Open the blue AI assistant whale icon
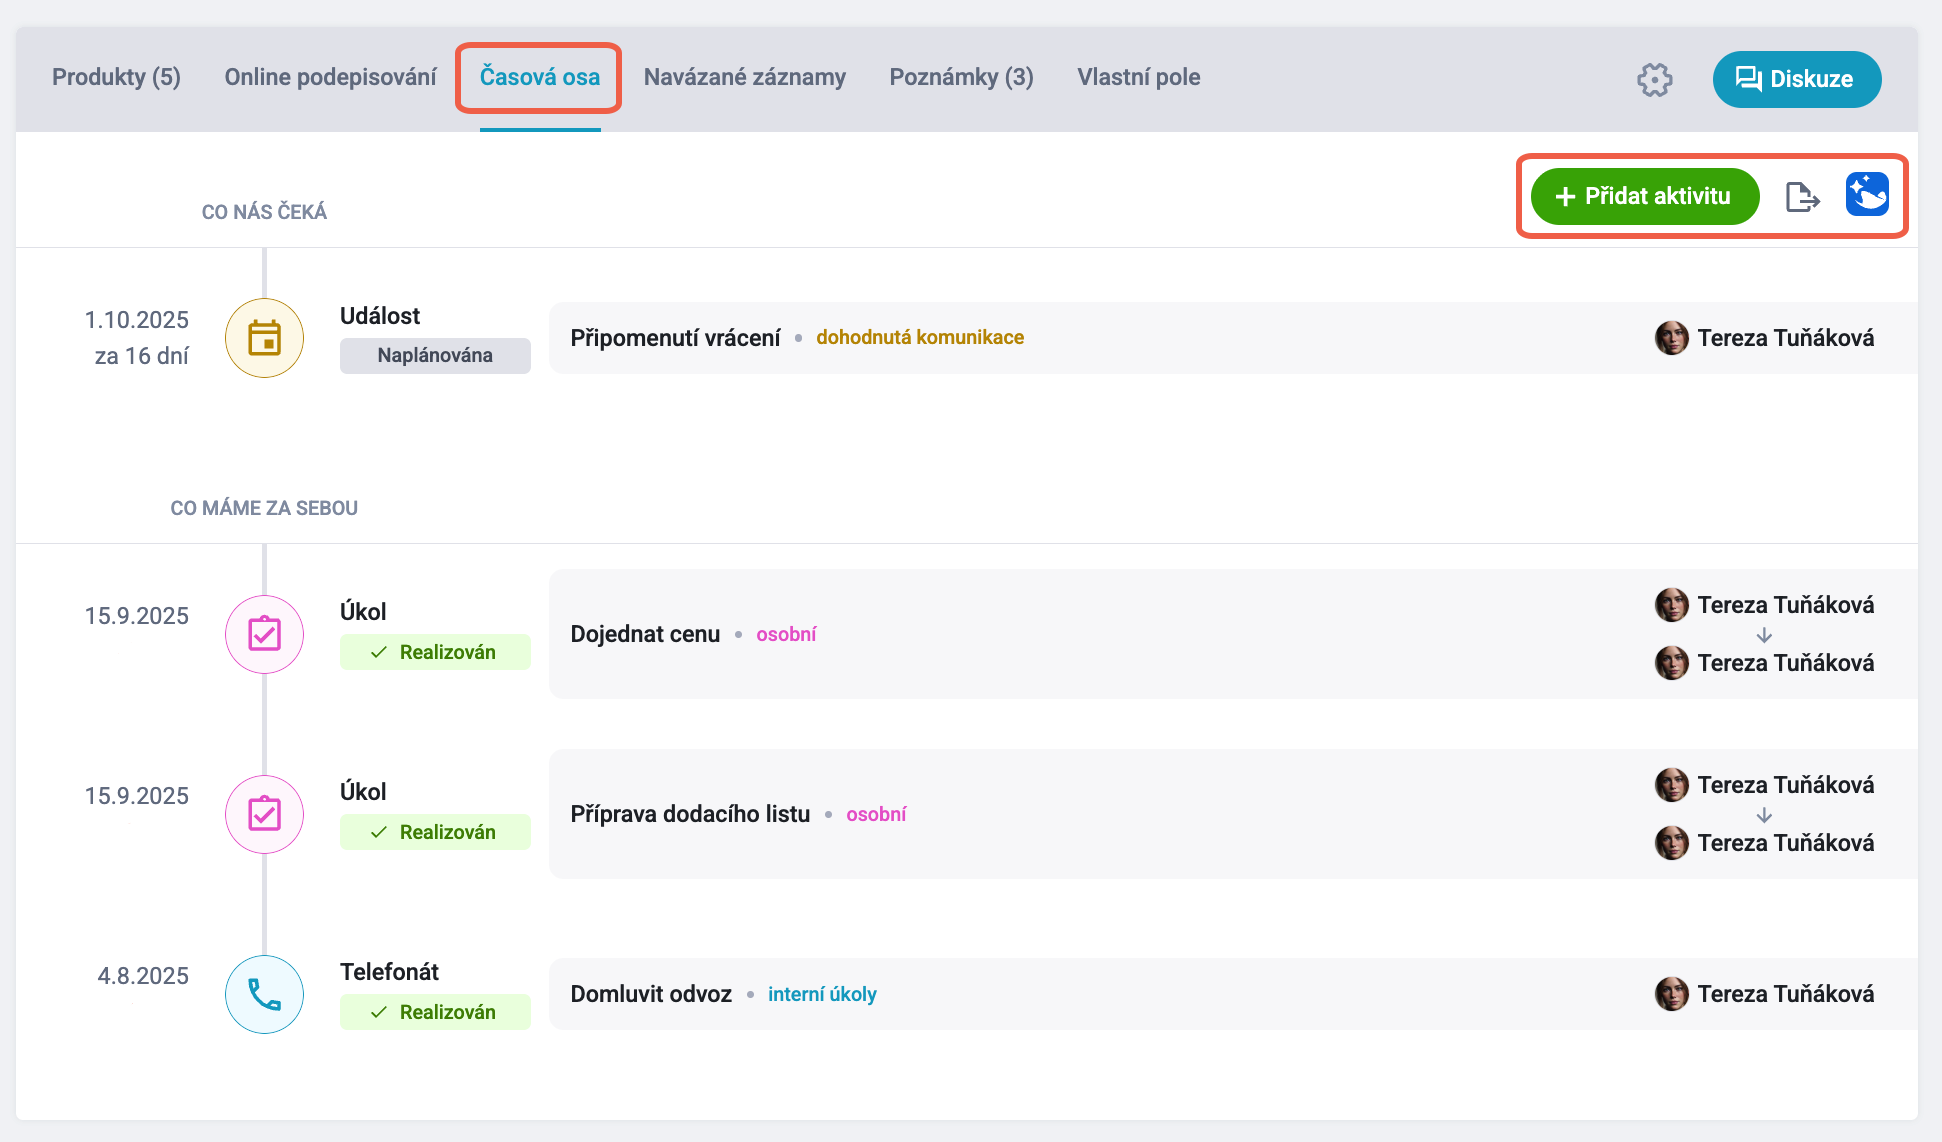1942x1142 pixels. (1867, 194)
